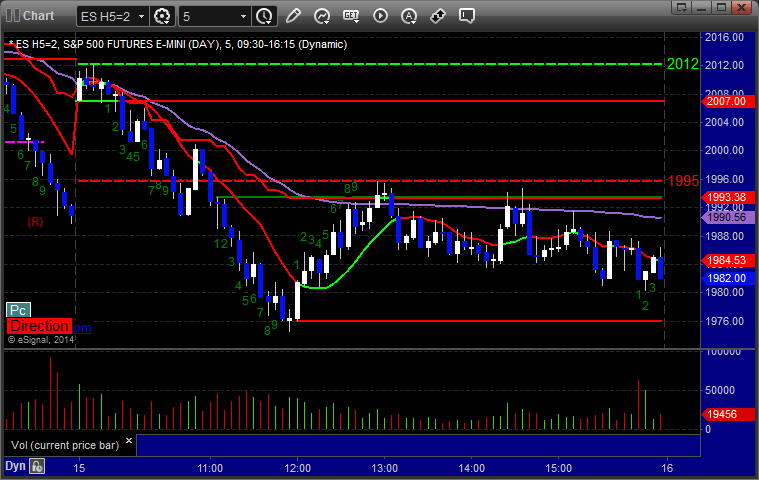Click the blue om link
The height and width of the screenshot is (480, 759).
coord(82,328)
